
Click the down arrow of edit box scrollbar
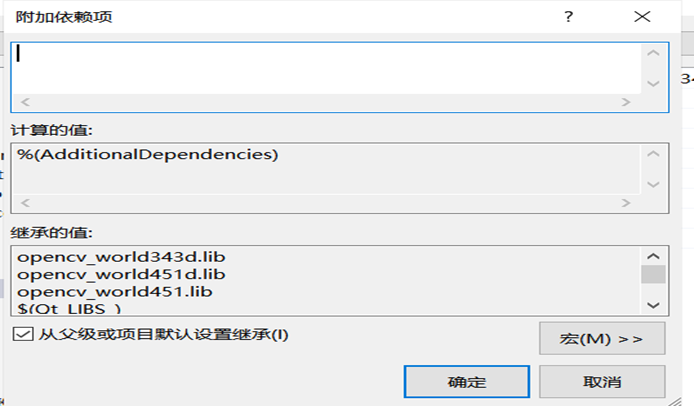(653, 83)
